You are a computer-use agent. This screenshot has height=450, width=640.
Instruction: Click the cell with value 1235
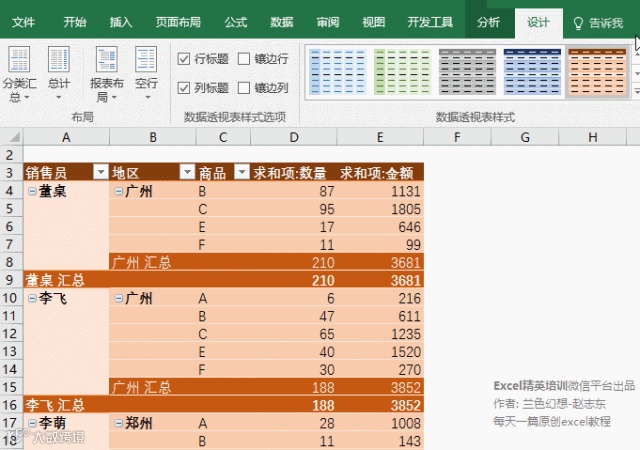[380, 334]
